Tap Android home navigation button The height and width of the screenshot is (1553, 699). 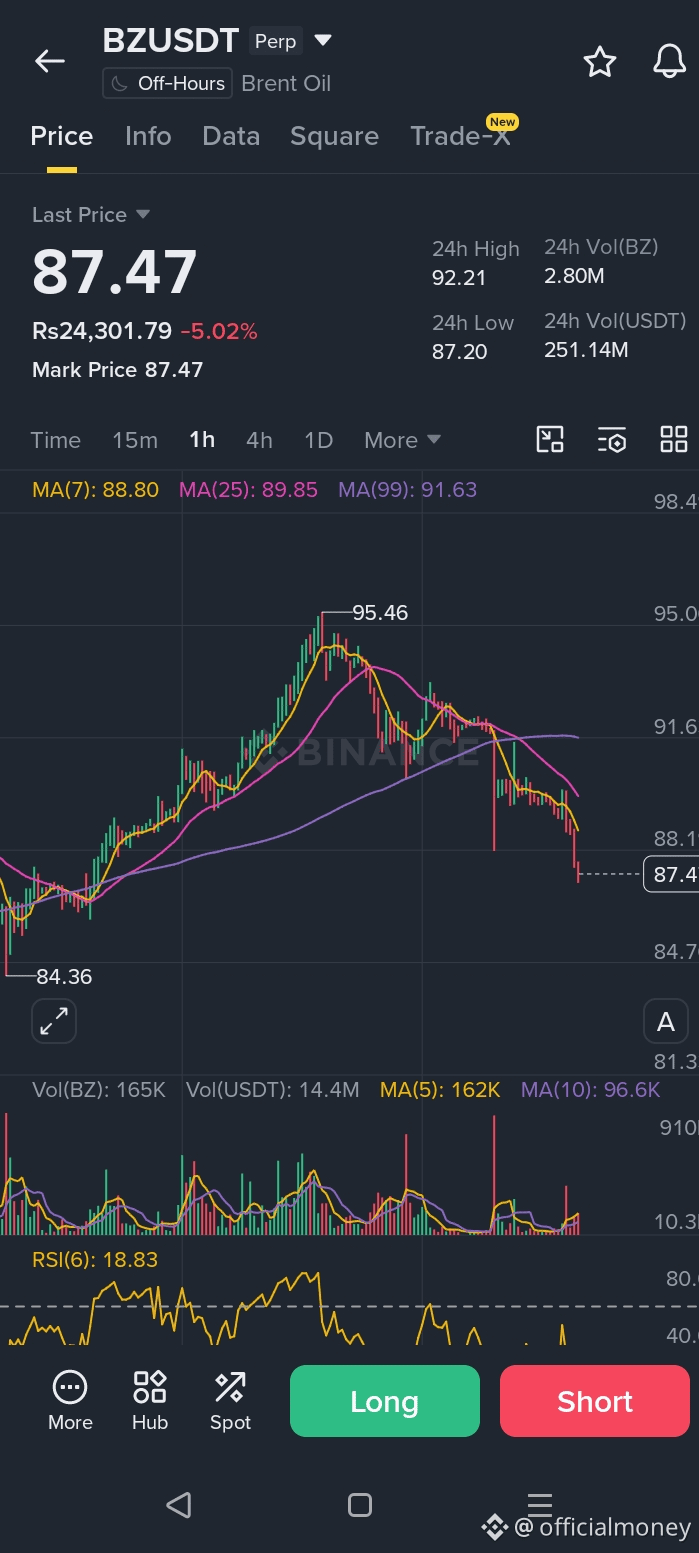click(360, 1505)
